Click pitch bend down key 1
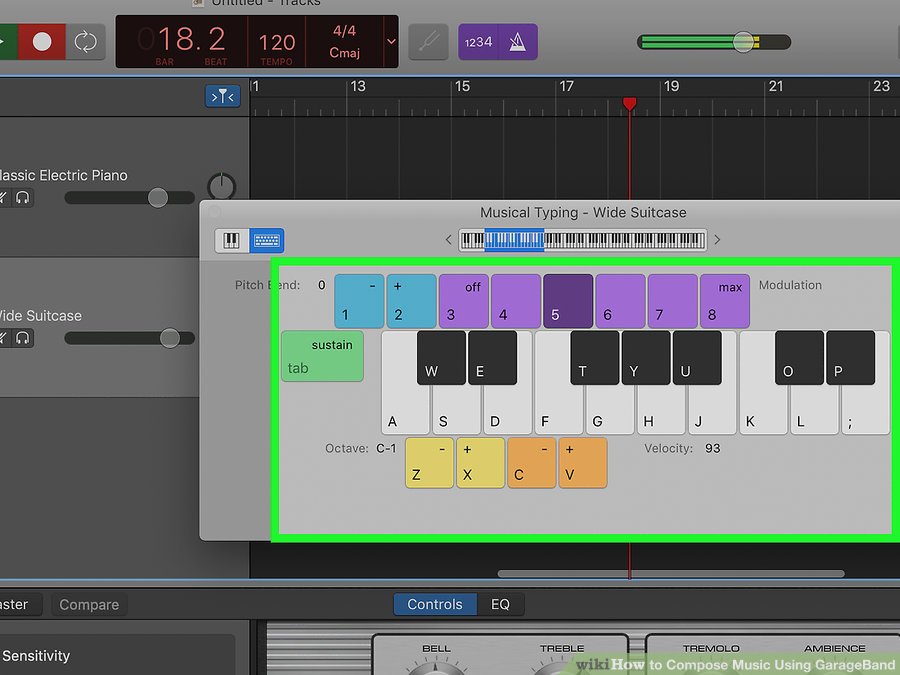 [359, 301]
